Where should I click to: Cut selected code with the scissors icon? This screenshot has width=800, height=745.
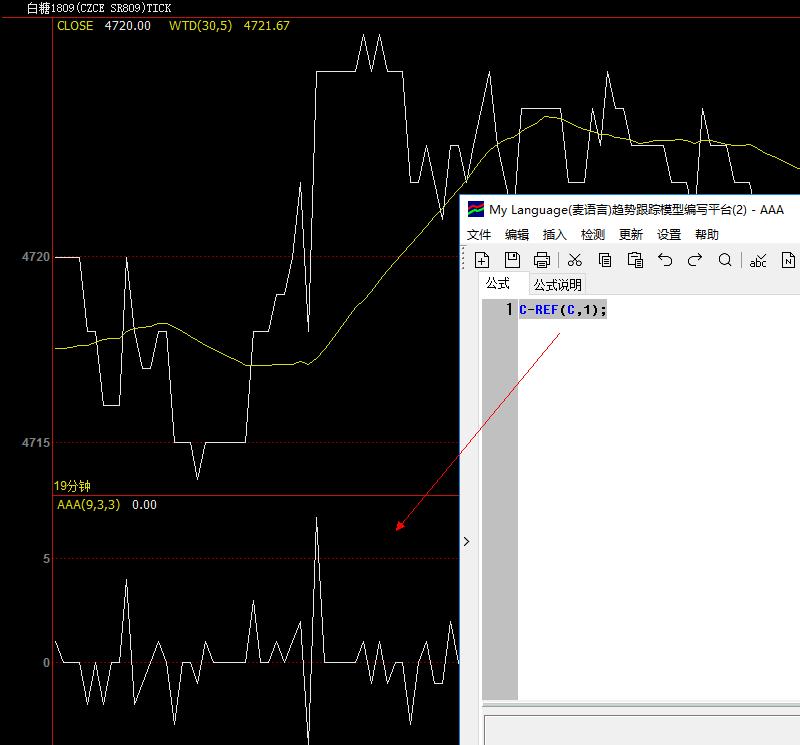575,260
